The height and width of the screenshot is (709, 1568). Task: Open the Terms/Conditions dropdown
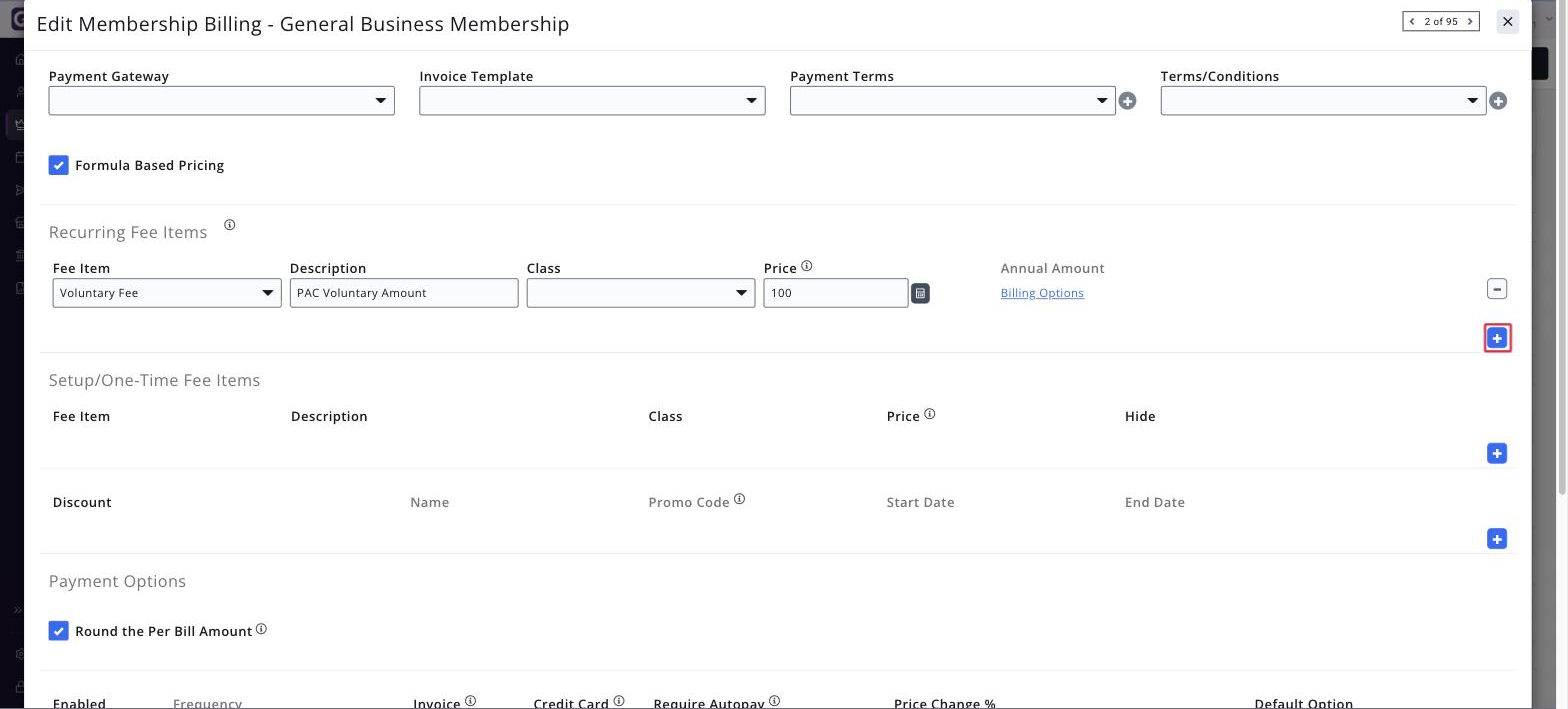pyautogui.click(x=1323, y=100)
